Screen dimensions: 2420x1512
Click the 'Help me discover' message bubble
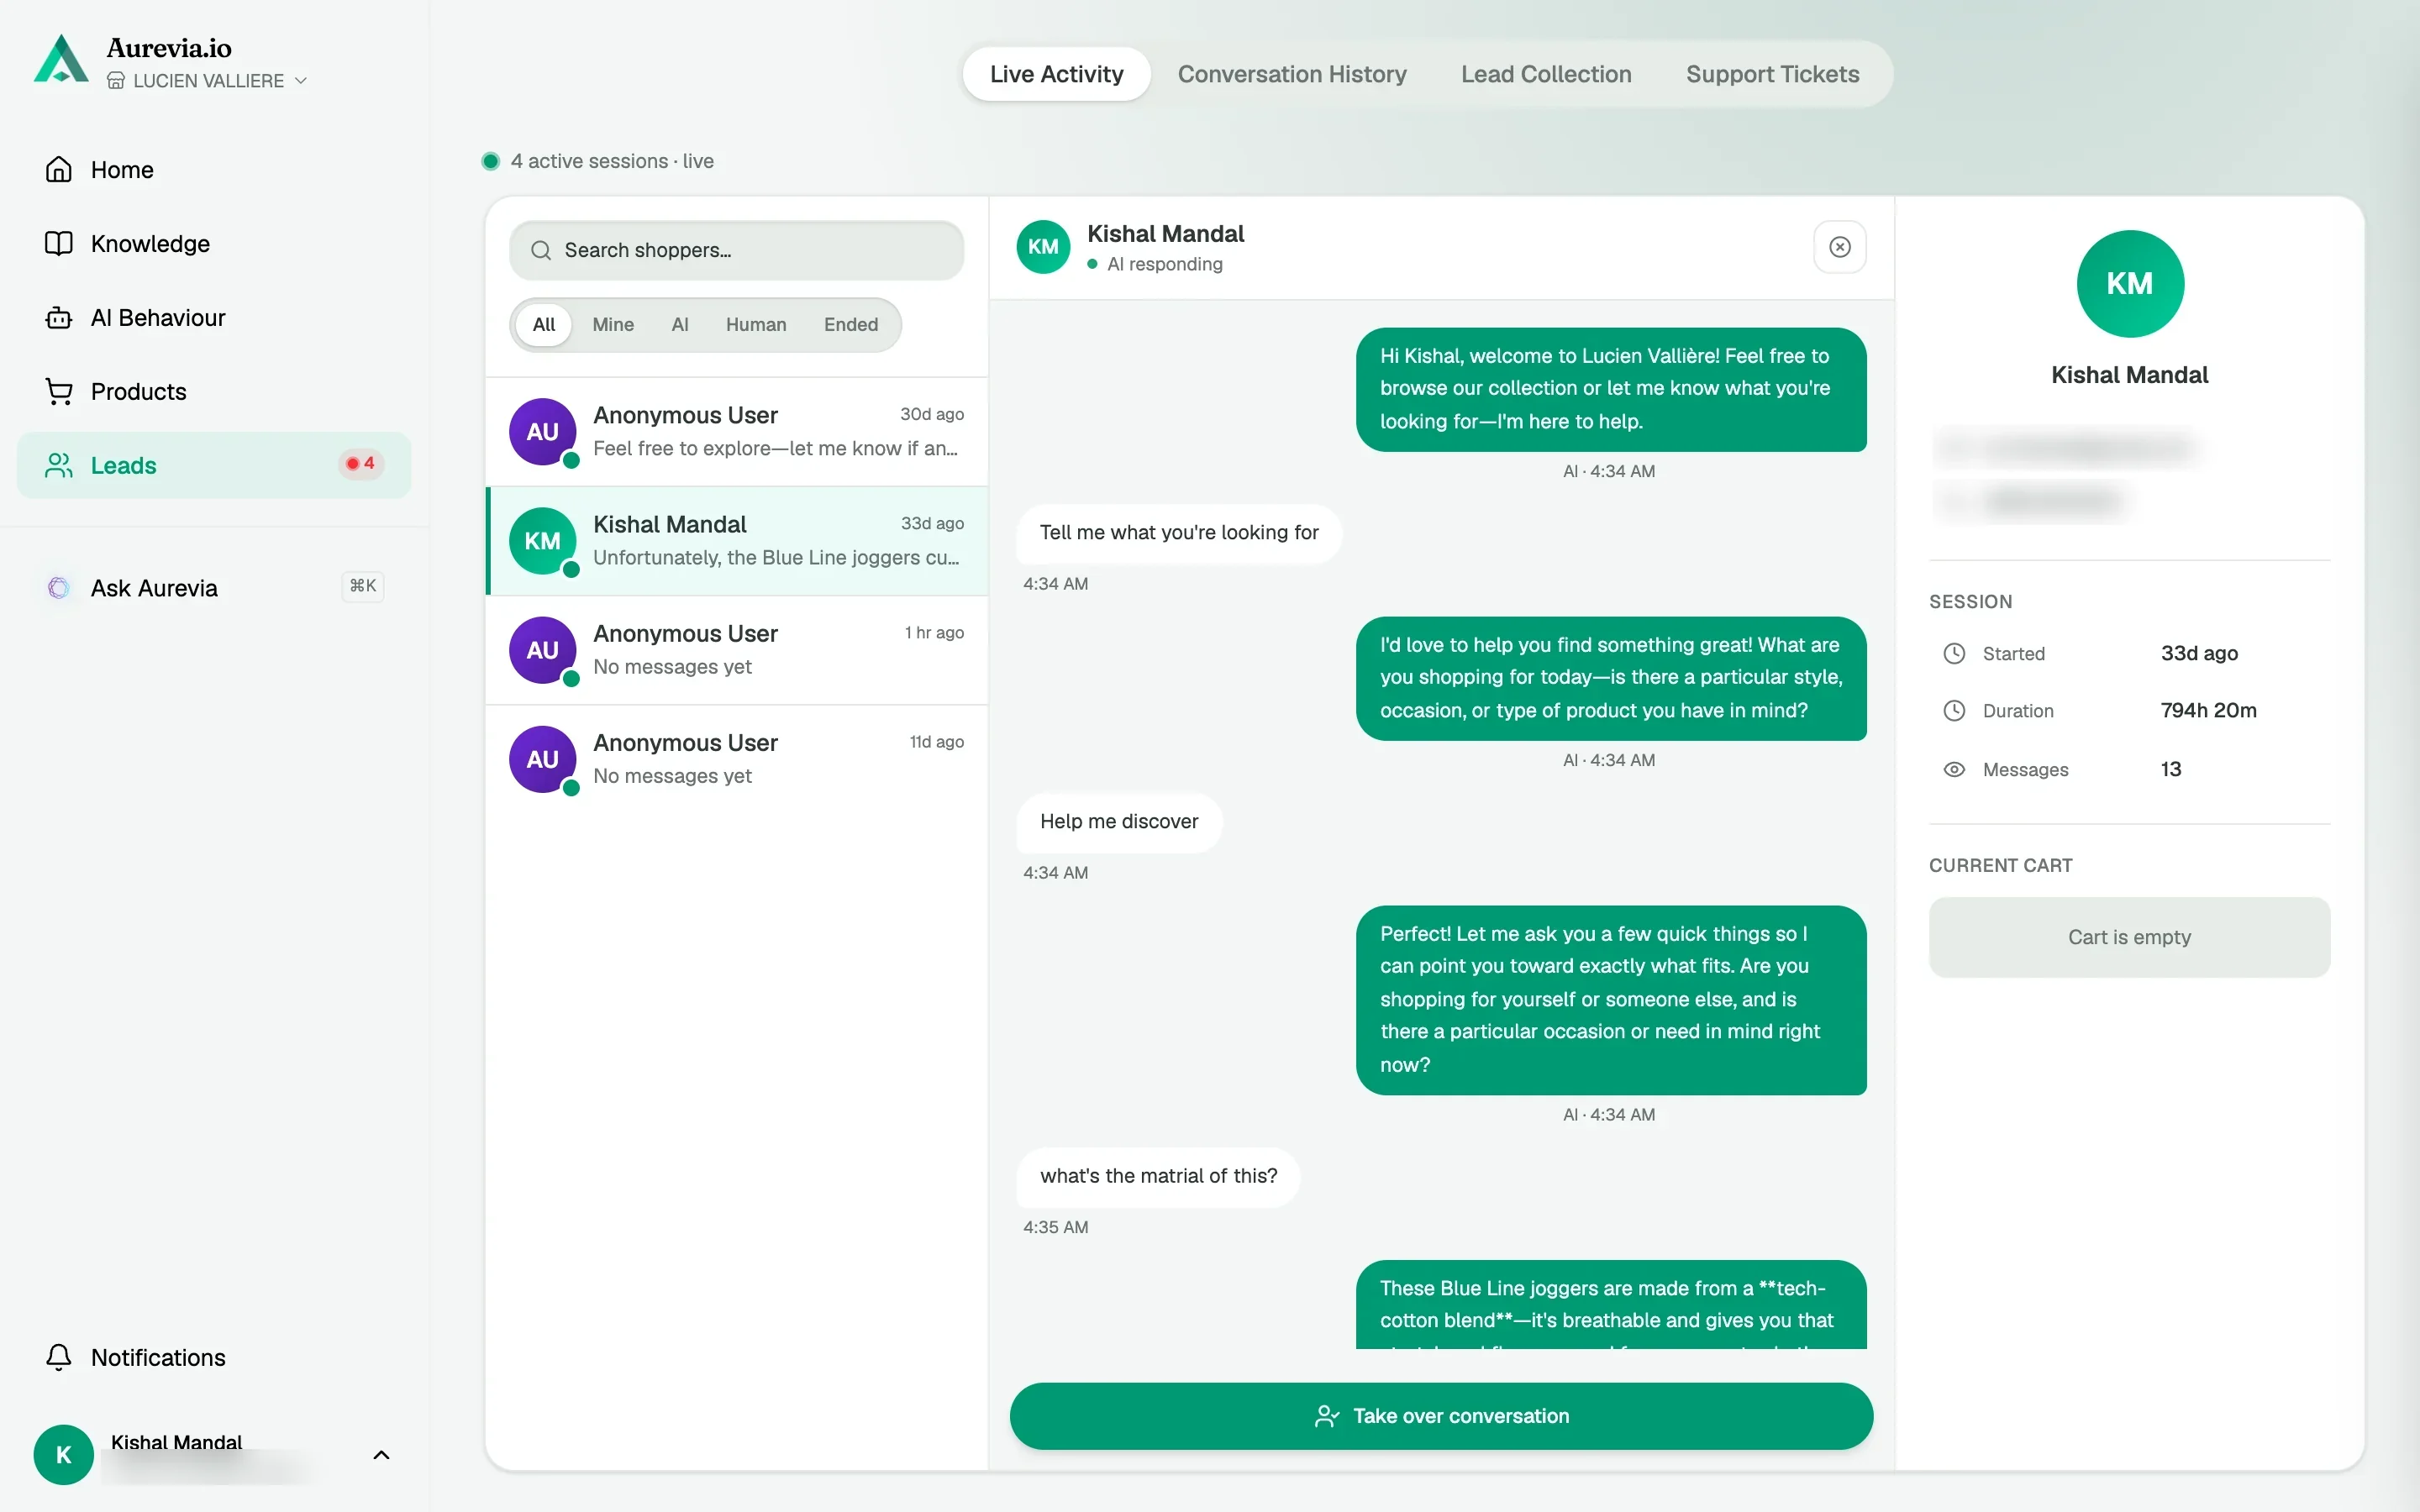[1119, 822]
